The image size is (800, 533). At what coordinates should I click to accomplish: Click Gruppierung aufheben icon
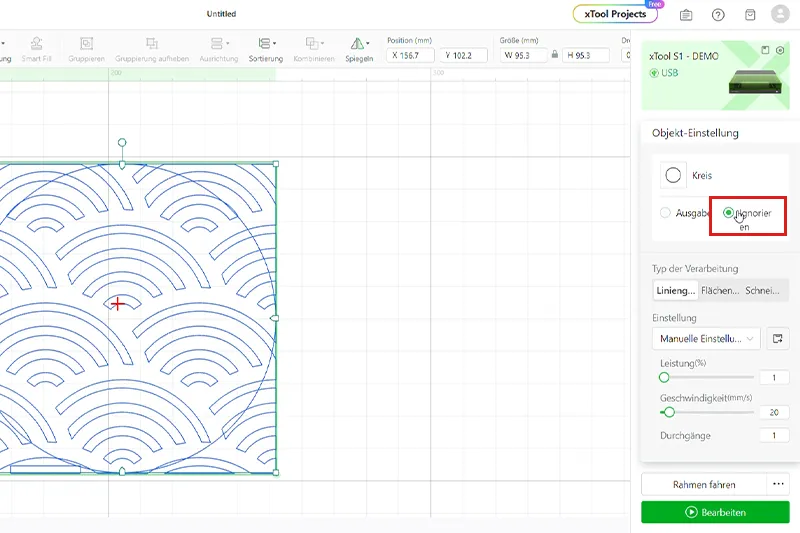(152, 44)
